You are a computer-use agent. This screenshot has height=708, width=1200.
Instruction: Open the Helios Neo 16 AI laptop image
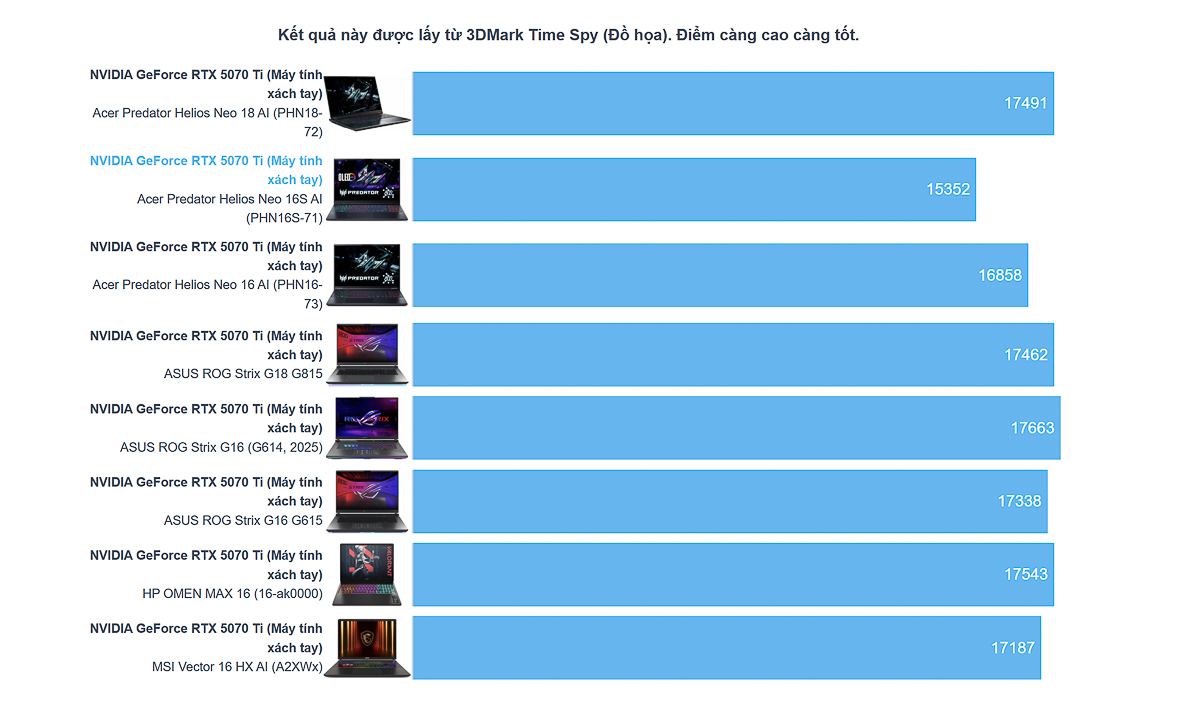tap(367, 275)
